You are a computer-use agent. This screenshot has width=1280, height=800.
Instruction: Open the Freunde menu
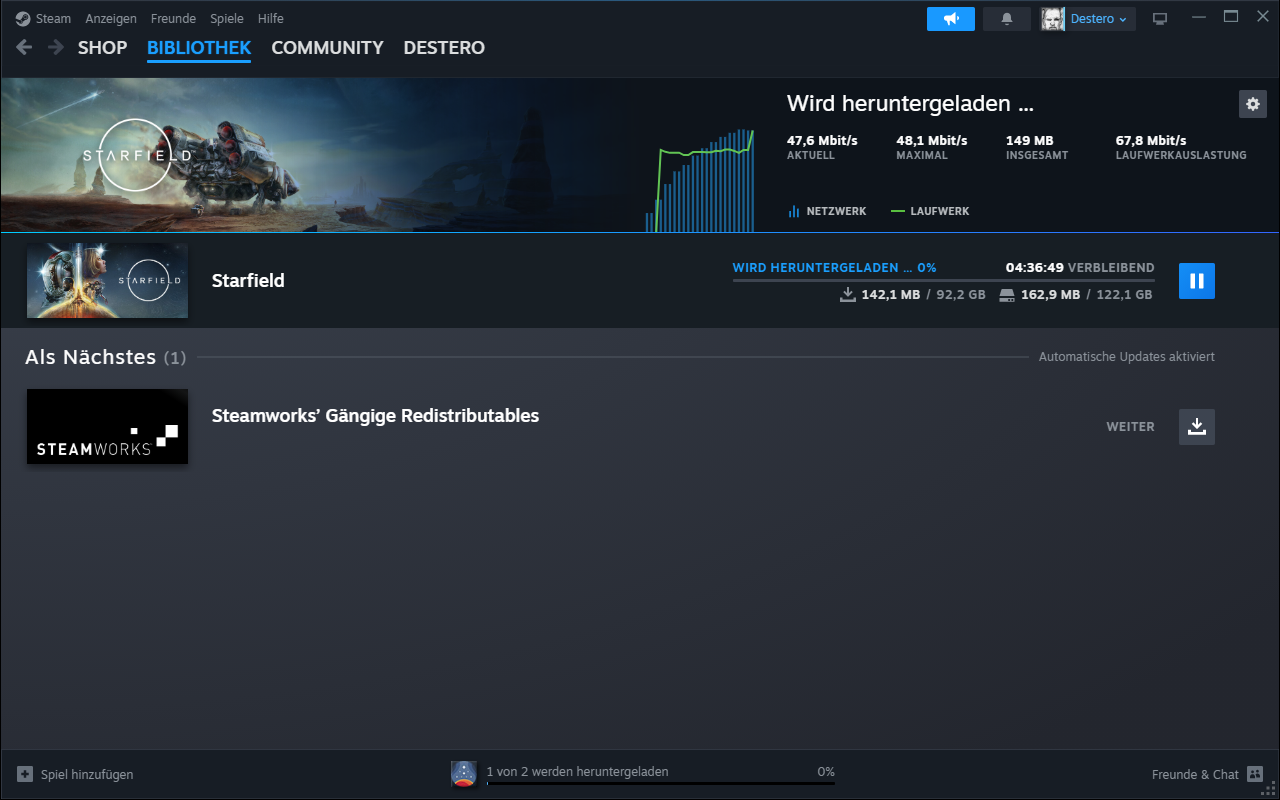(x=173, y=19)
